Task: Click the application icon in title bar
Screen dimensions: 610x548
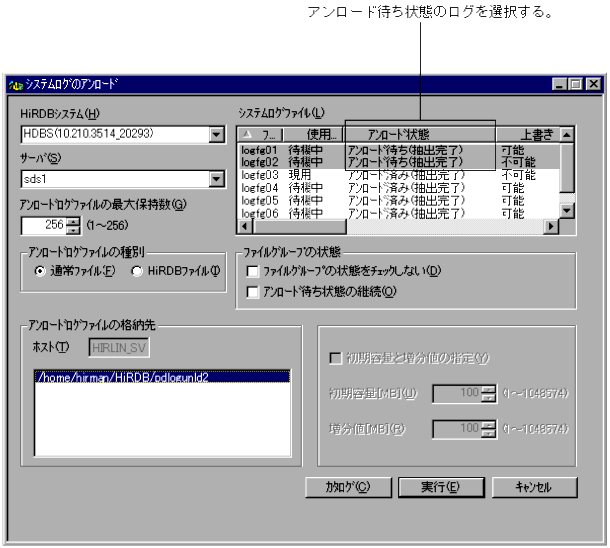Action: (16, 84)
